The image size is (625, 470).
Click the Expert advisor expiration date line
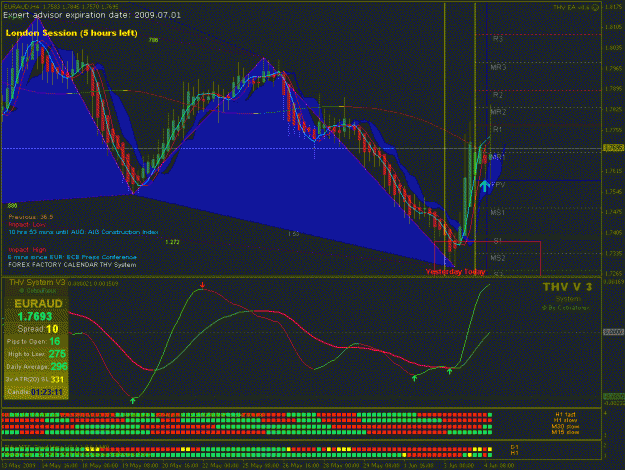point(92,15)
